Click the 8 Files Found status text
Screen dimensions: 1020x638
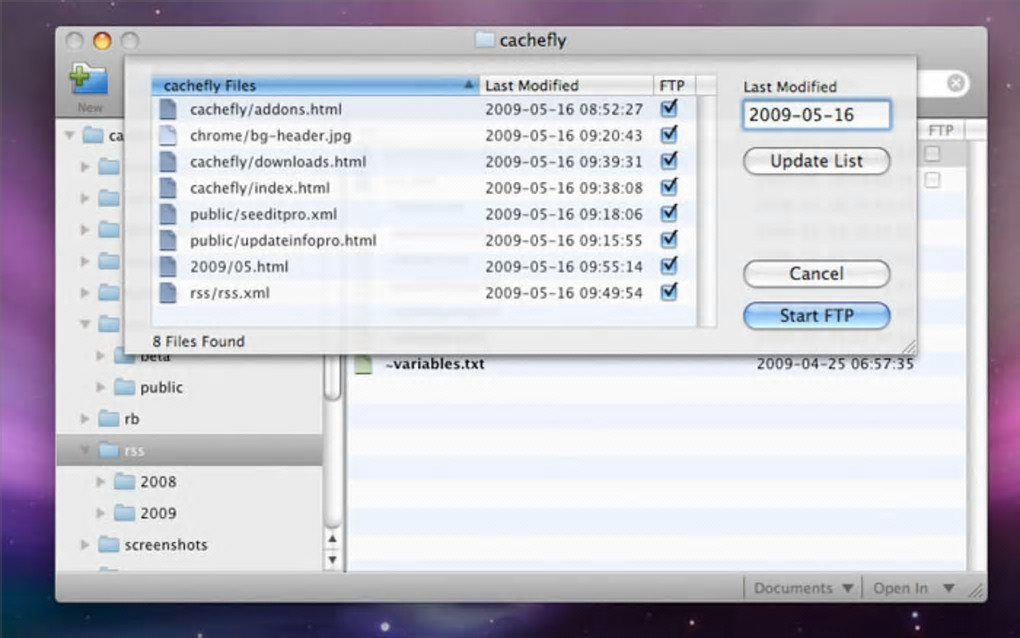click(x=198, y=341)
